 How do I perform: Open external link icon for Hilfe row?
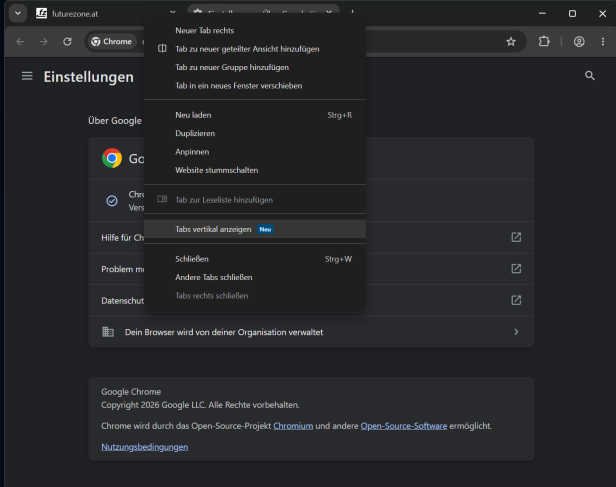click(516, 237)
